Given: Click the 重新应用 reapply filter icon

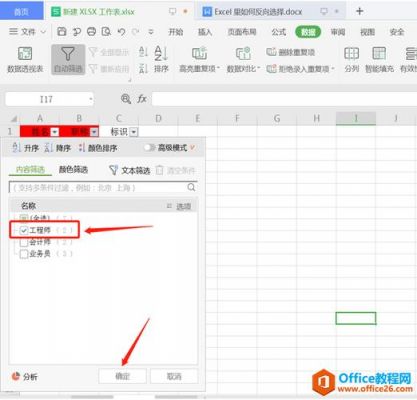Looking at the screenshot, I should coord(93,69).
